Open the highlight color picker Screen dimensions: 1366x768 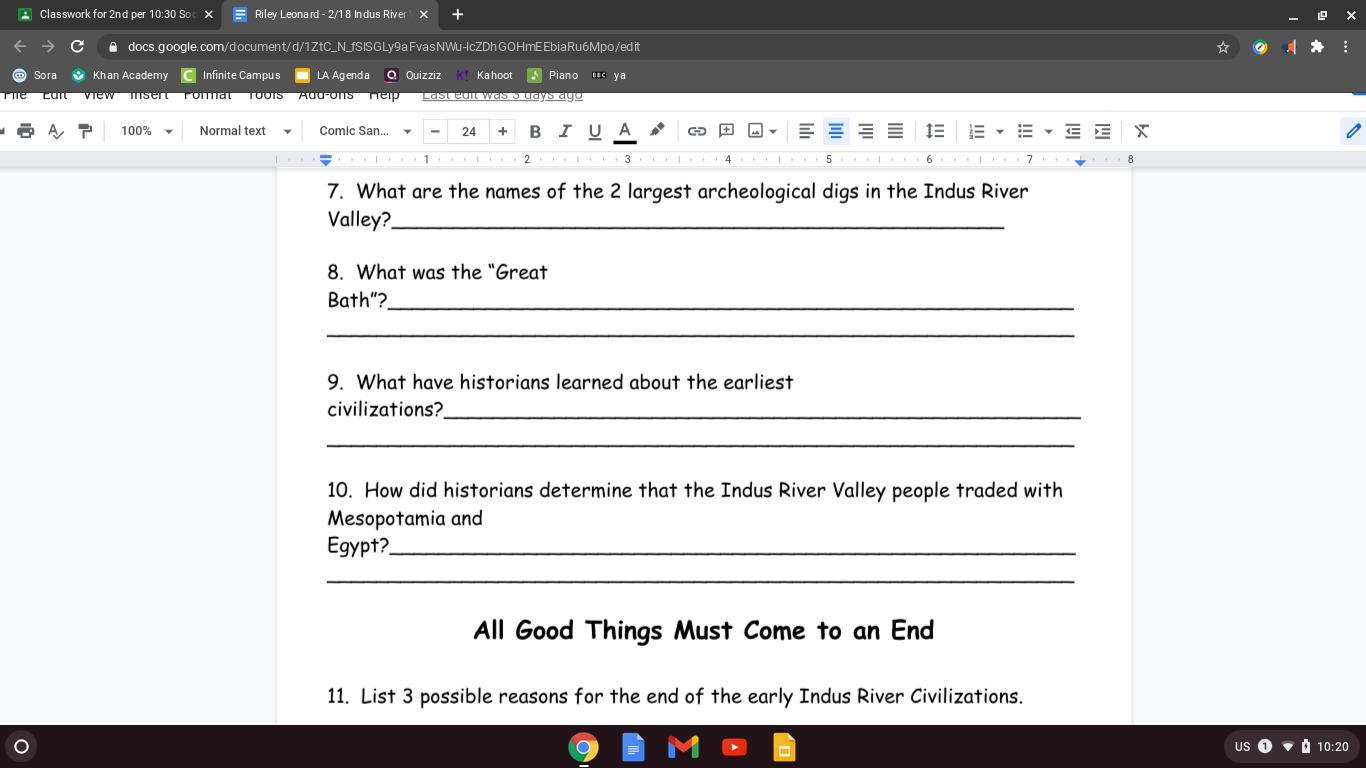[657, 131]
